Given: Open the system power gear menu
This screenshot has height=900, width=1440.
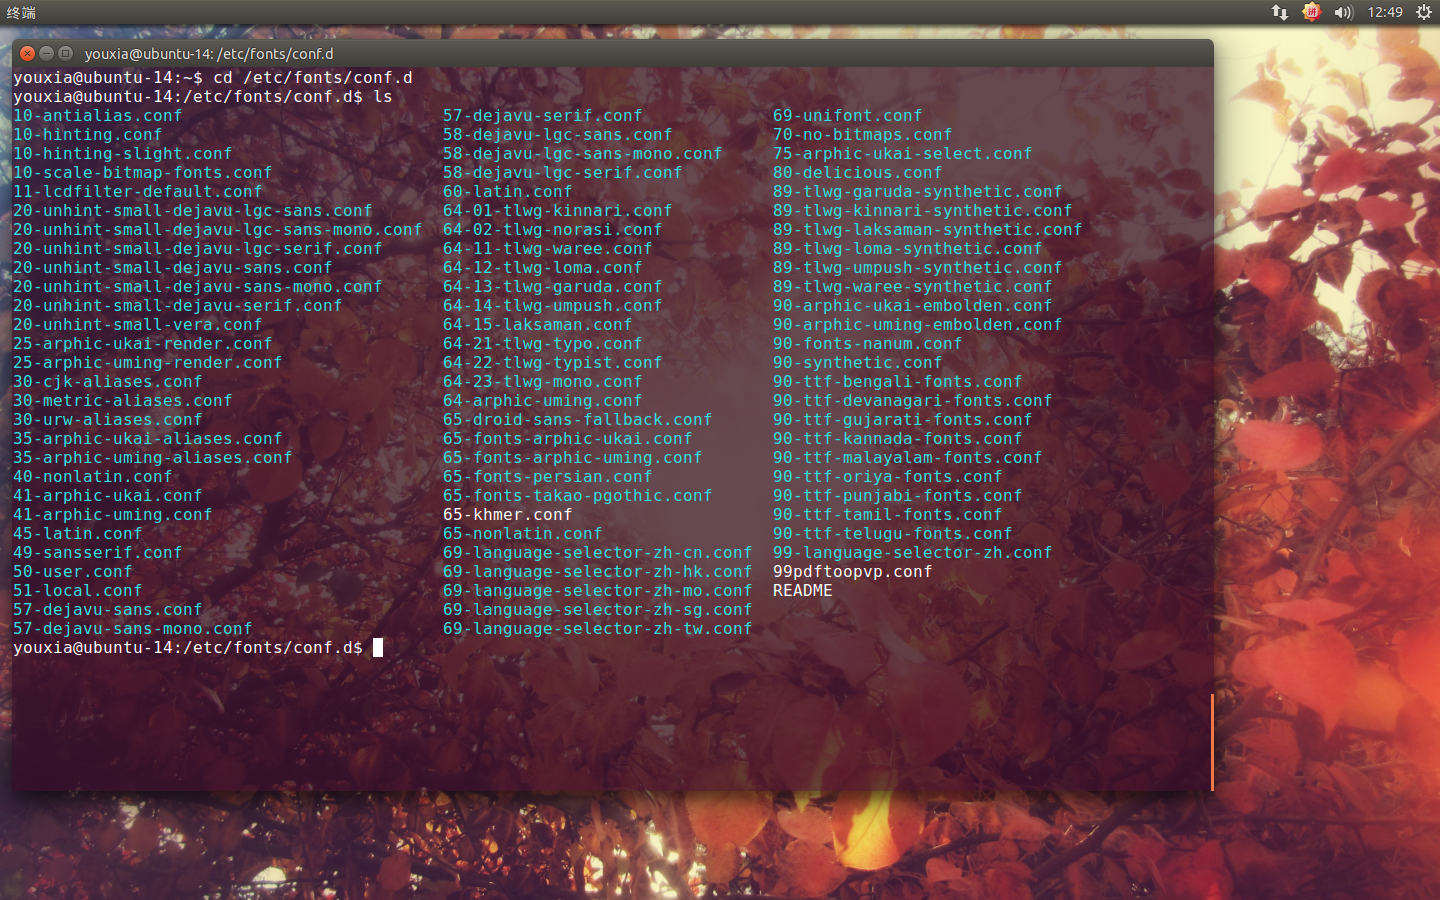Looking at the screenshot, I should (1424, 12).
